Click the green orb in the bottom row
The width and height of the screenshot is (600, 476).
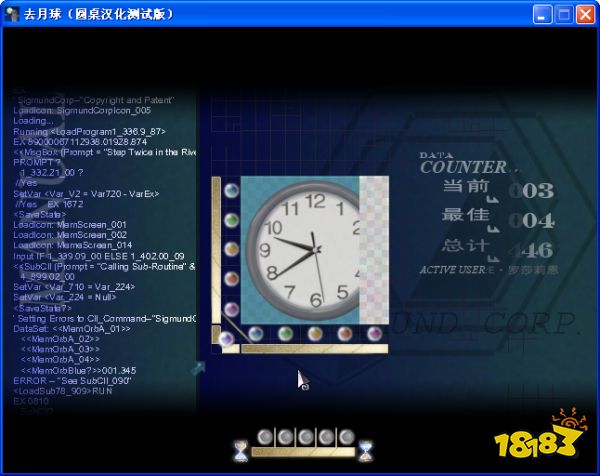pos(286,333)
